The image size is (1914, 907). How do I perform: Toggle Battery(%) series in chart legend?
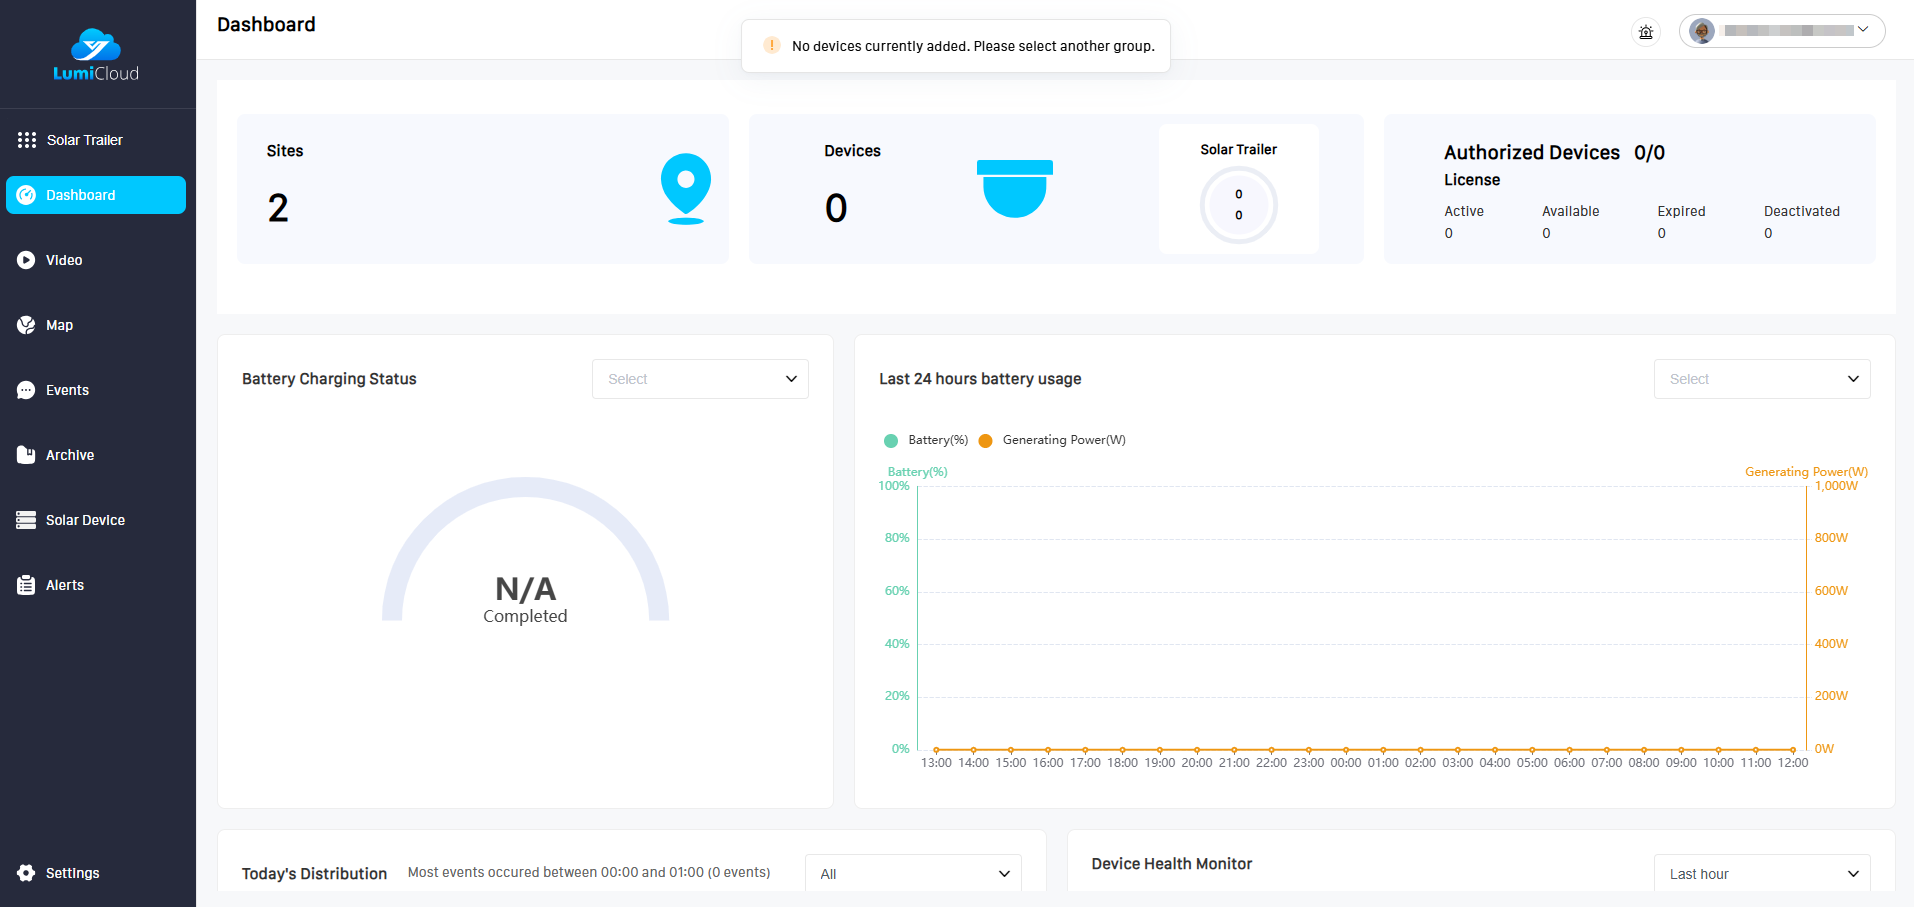pyautogui.click(x=926, y=440)
